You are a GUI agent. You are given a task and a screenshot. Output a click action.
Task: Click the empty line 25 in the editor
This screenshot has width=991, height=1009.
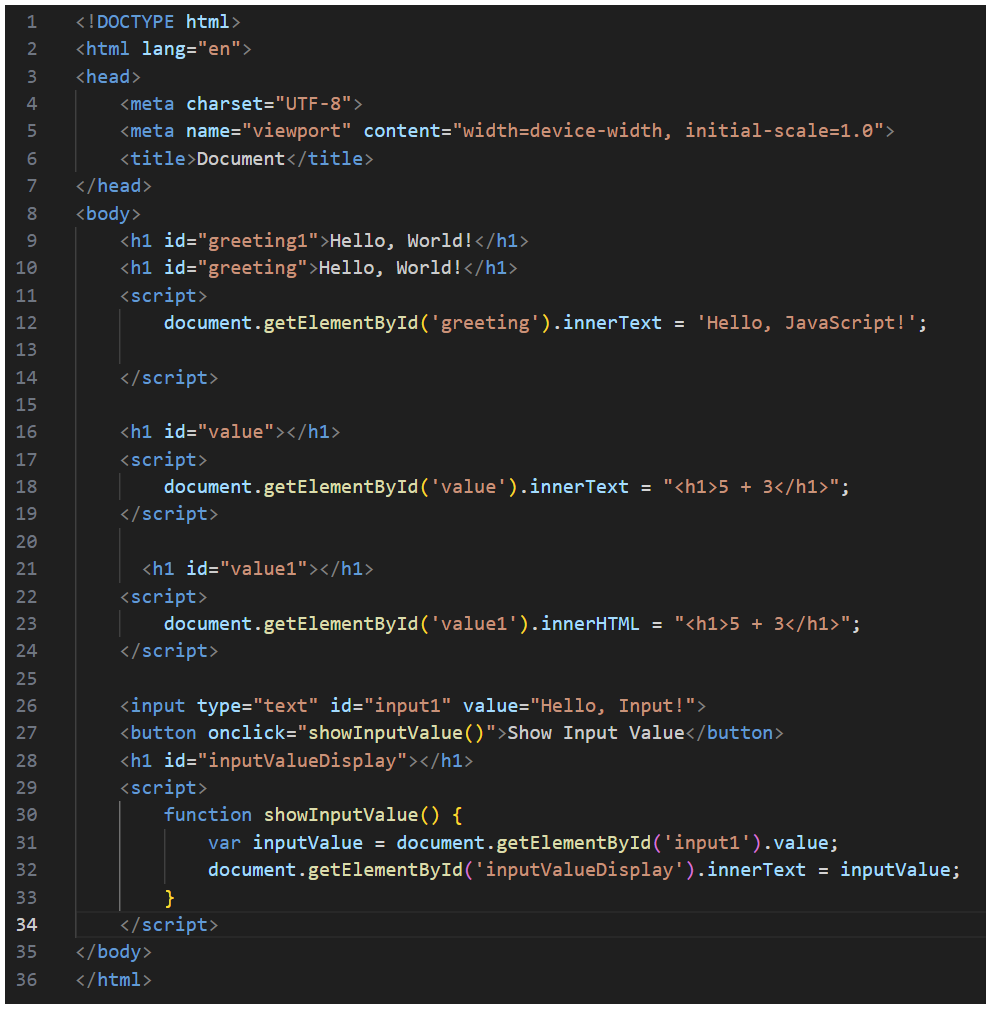(400, 678)
